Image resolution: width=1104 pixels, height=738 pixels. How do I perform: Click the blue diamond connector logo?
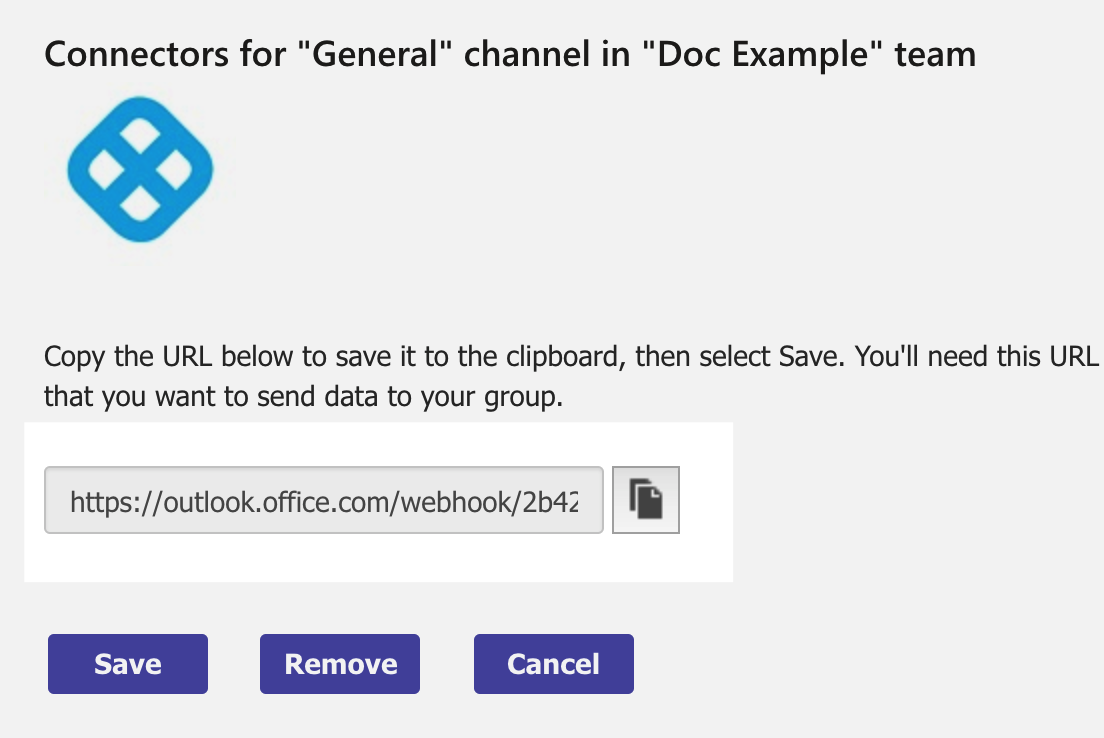(140, 170)
